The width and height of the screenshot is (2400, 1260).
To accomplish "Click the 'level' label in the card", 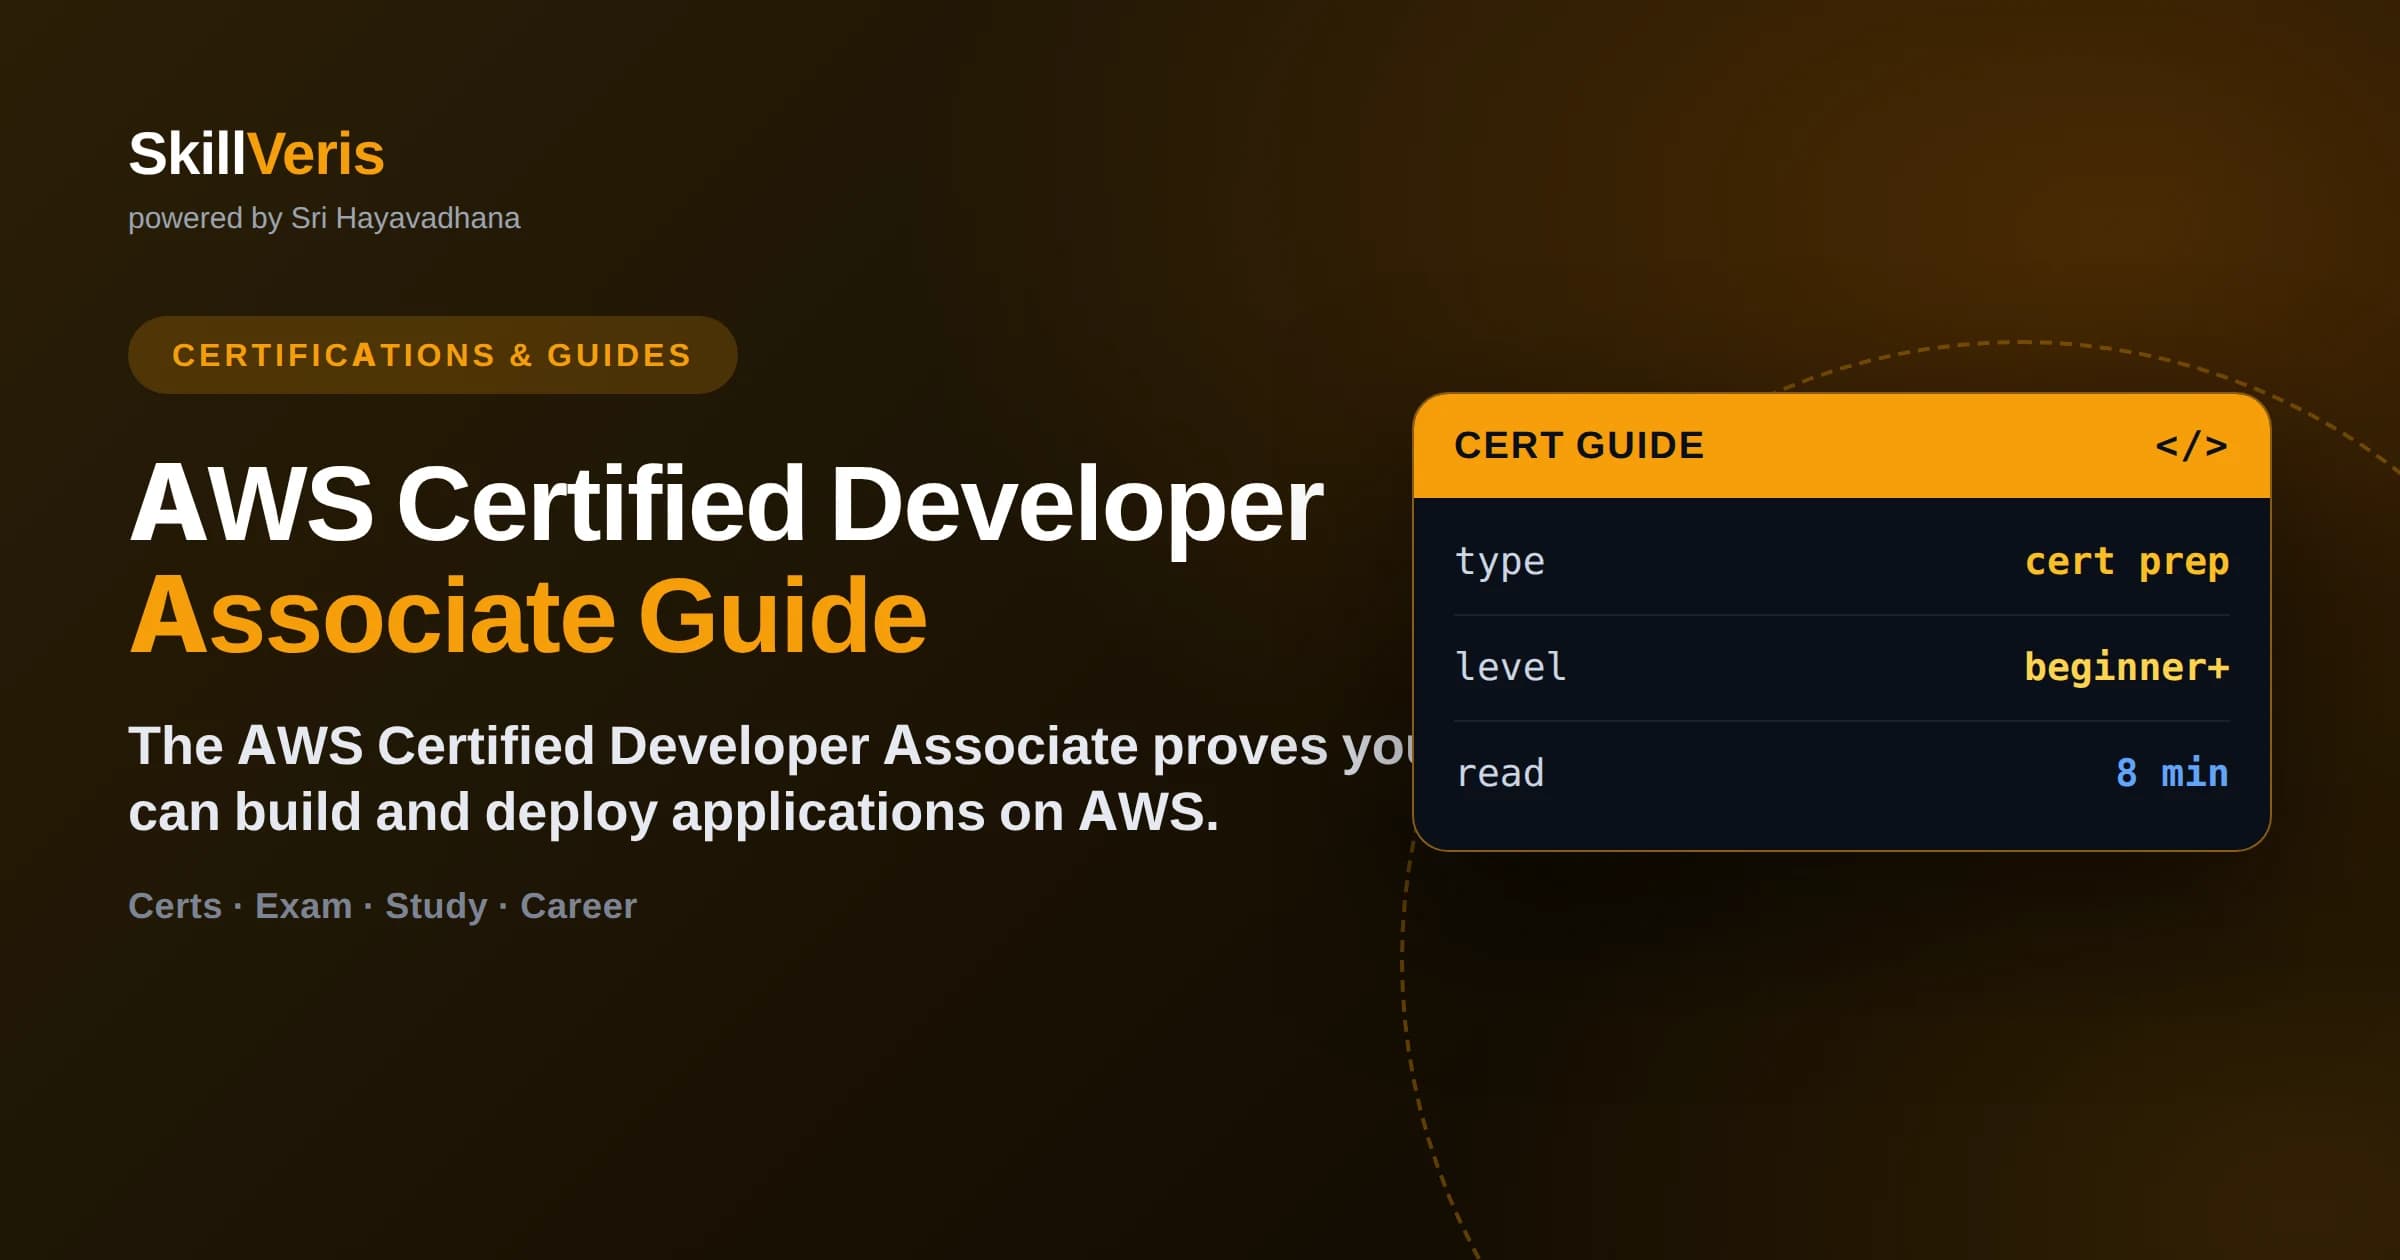I will coord(1510,667).
